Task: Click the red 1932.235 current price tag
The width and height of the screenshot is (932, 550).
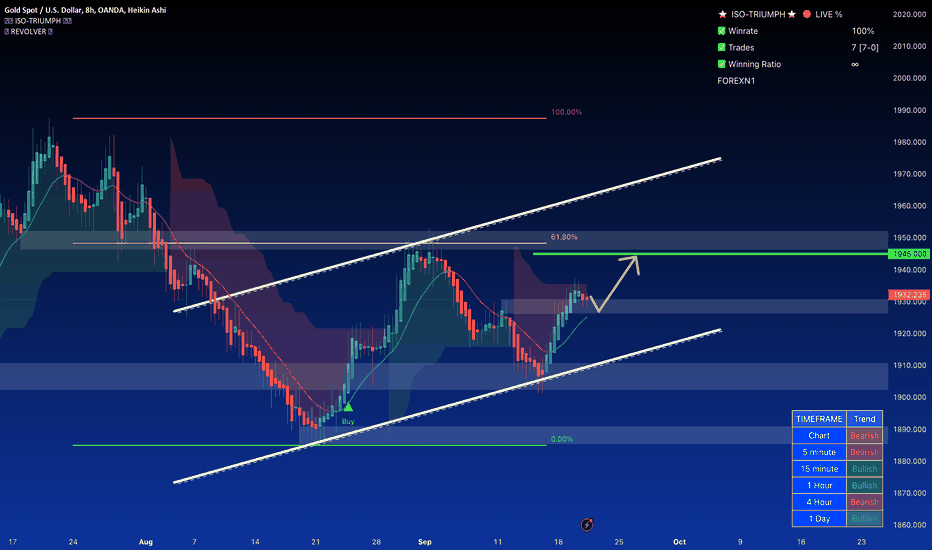Action: tap(909, 295)
